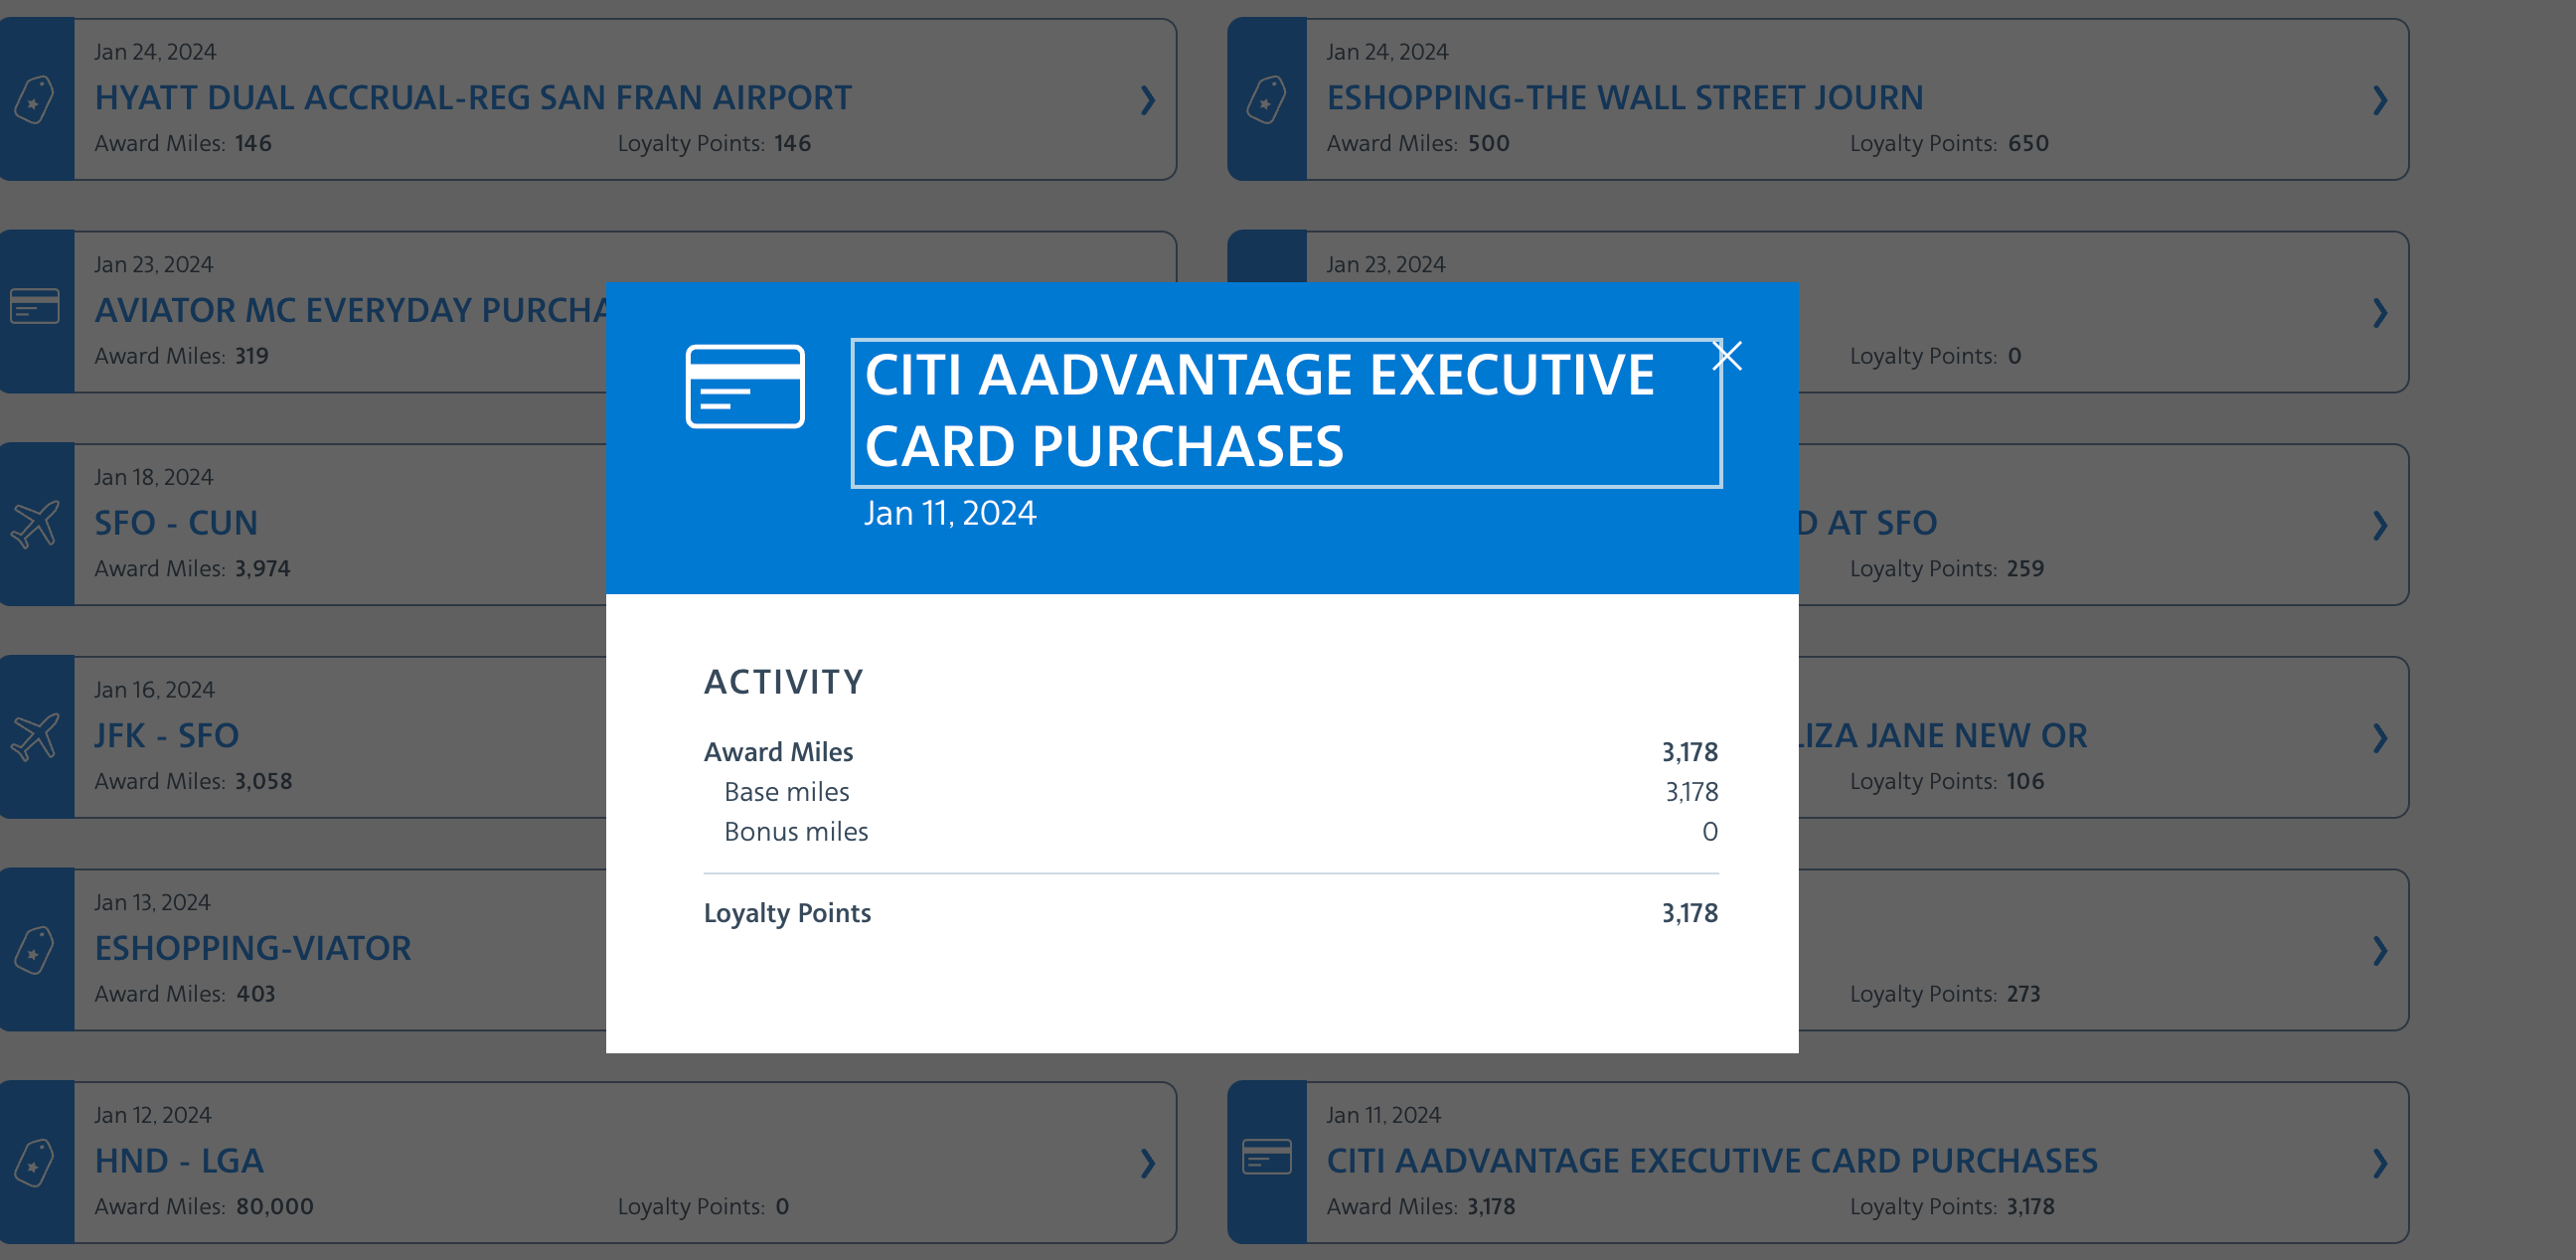Click the credit card icon in the modal header
Screen dimensions: 2576x1260
click(745, 387)
